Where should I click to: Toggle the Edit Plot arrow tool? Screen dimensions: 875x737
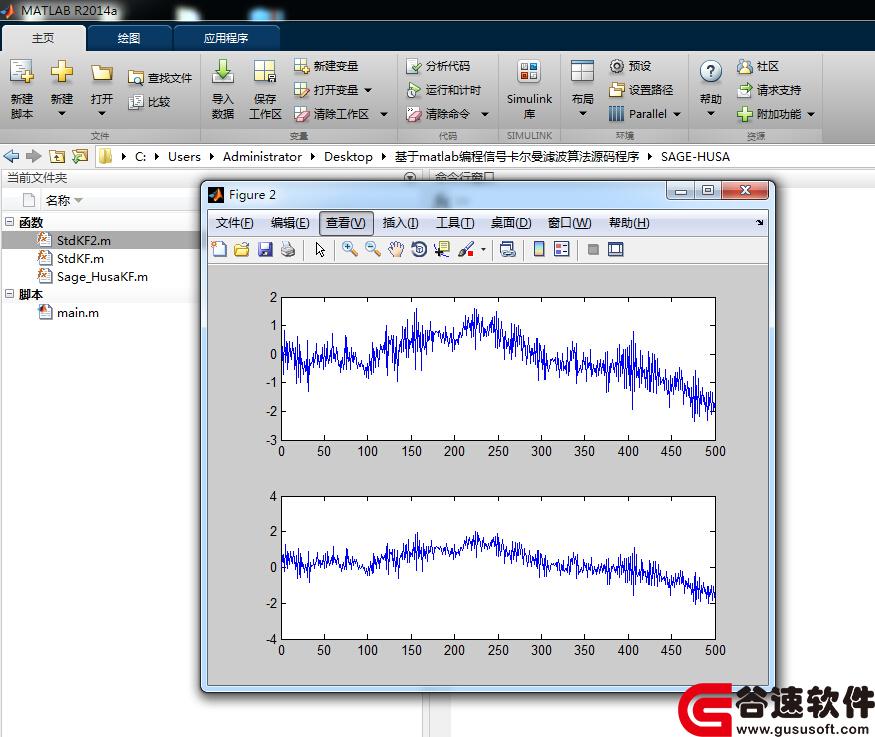[x=320, y=249]
